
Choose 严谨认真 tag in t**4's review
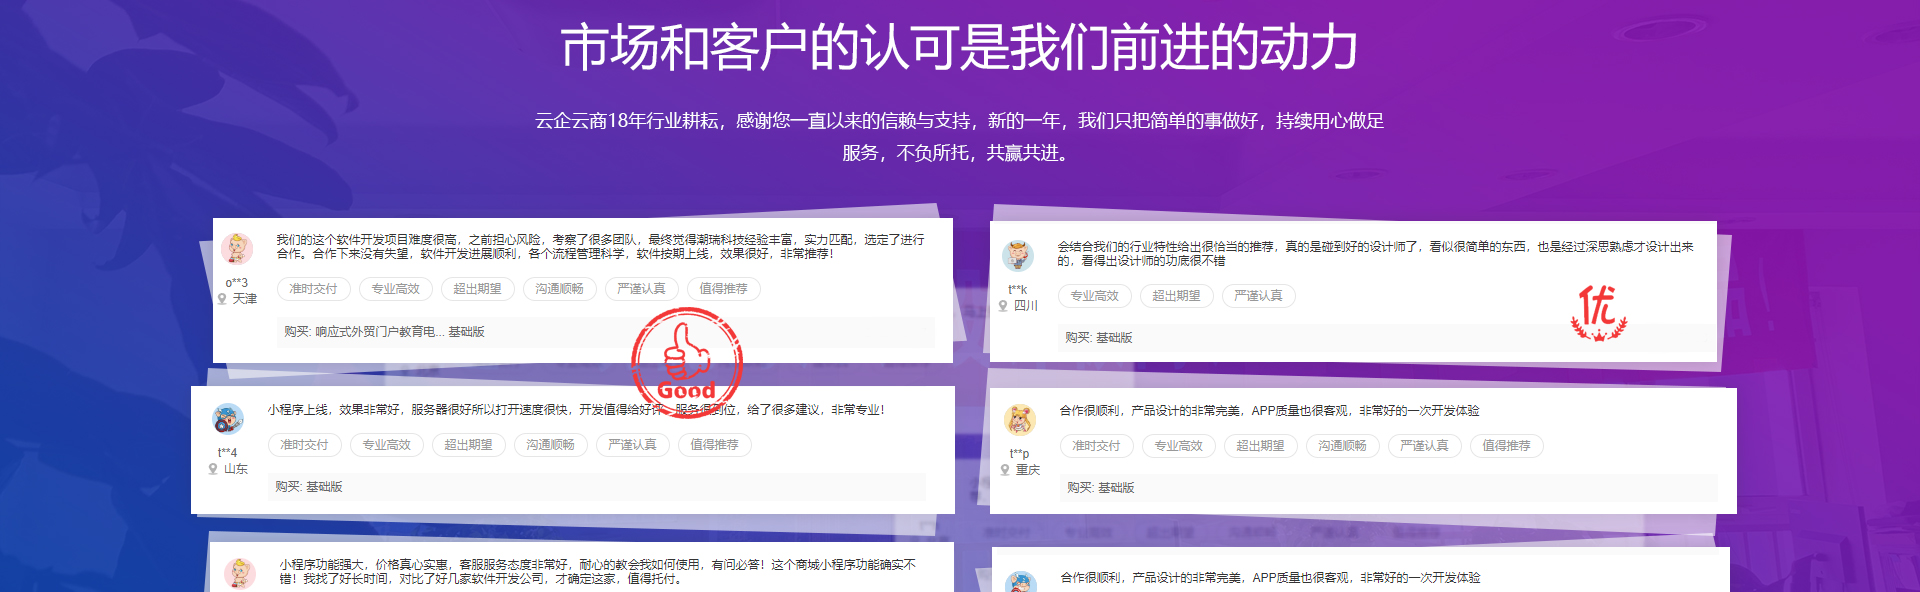633,445
